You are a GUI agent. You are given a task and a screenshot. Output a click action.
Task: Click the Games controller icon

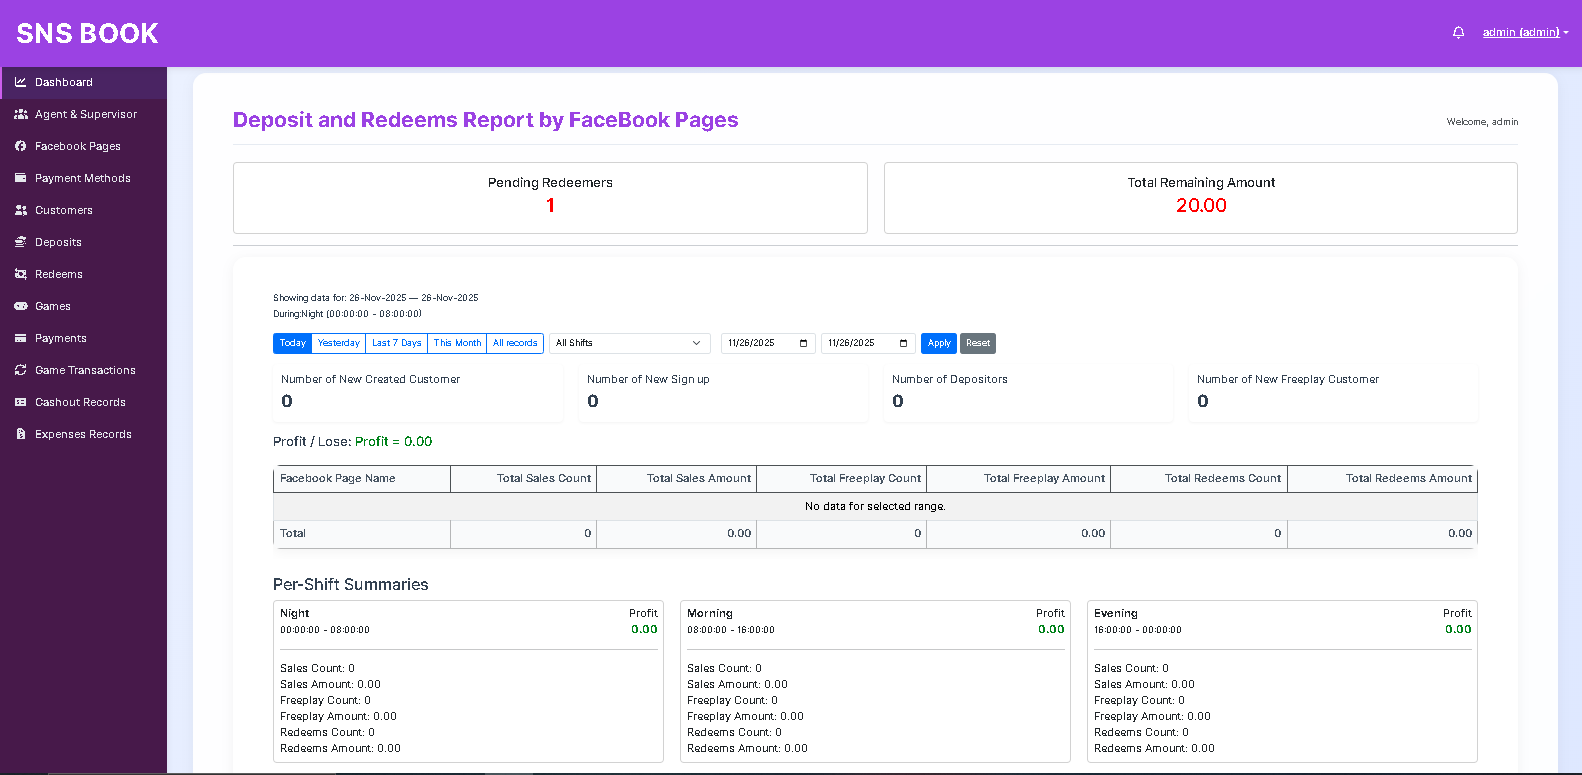pos(20,306)
